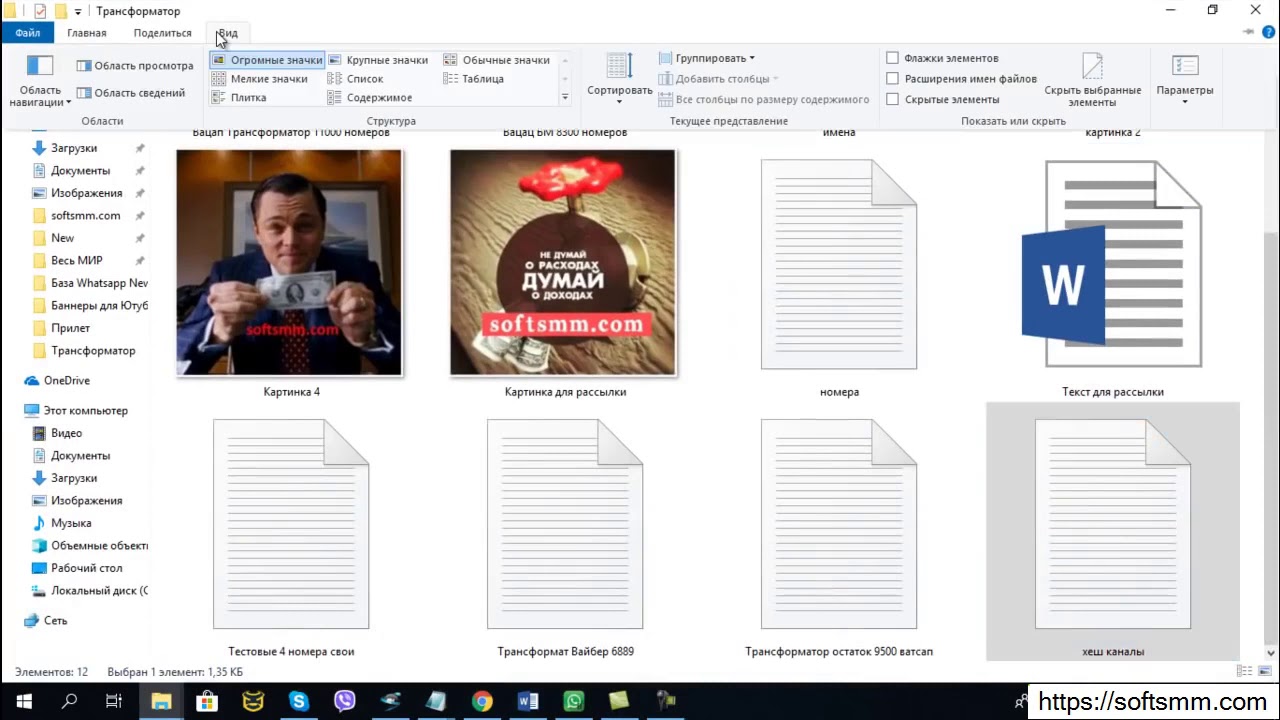Select Трансформат Вайбер 6889 file
This screenshot has height=720, width=1280.
point(565,524)
